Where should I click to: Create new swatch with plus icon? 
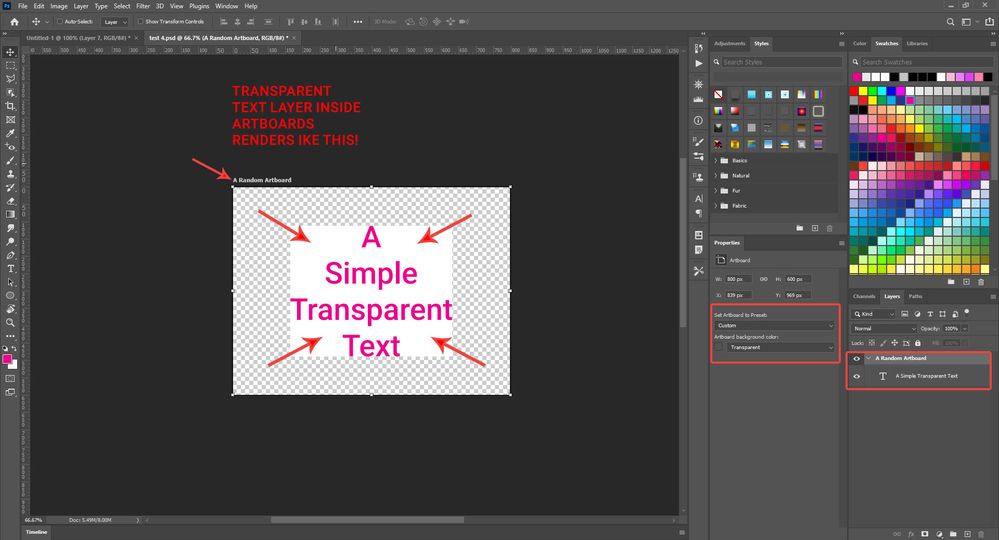[967, 281]
